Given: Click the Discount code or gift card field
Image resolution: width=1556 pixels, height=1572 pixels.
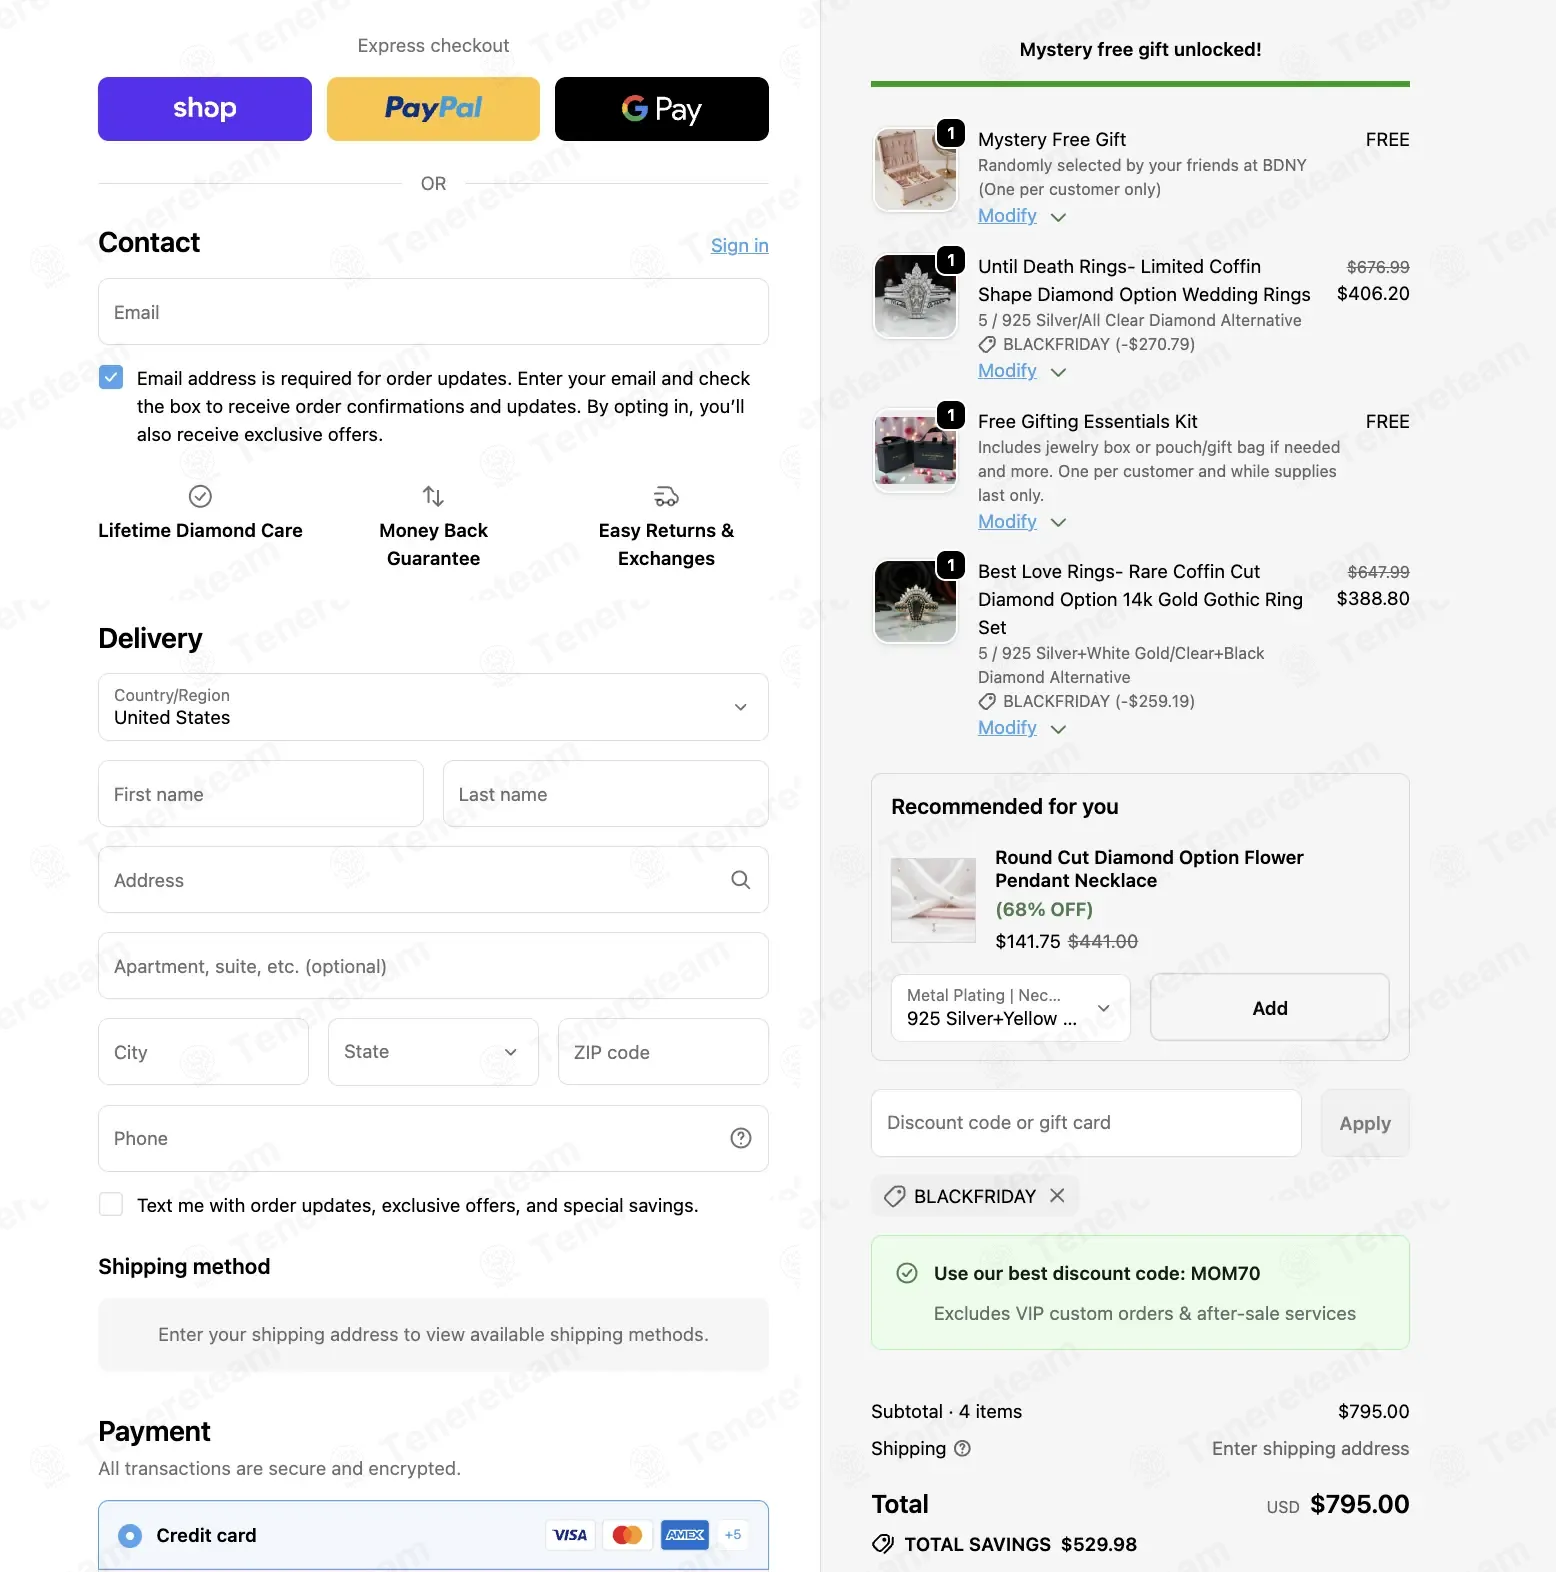Looking at the screenshot, I should pyautogui.click(x=1086, y=1123).
